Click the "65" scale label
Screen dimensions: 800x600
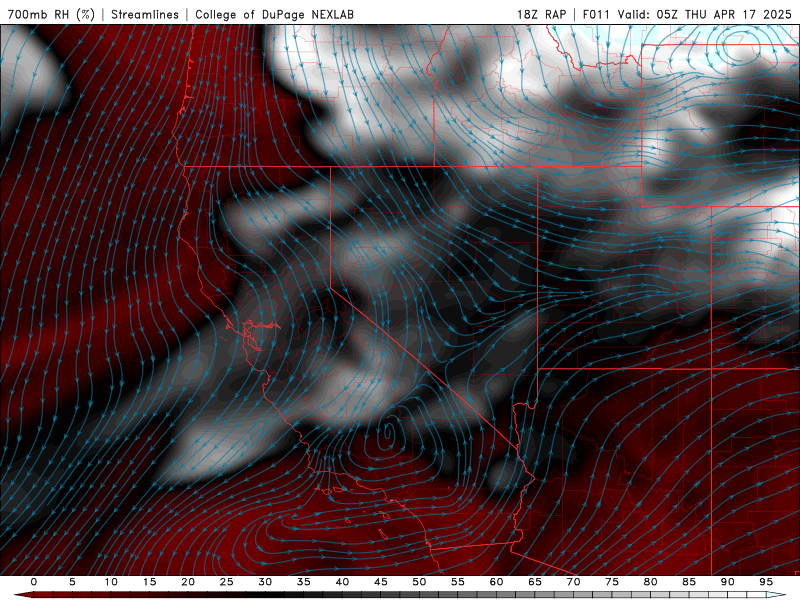click(535, 582)
